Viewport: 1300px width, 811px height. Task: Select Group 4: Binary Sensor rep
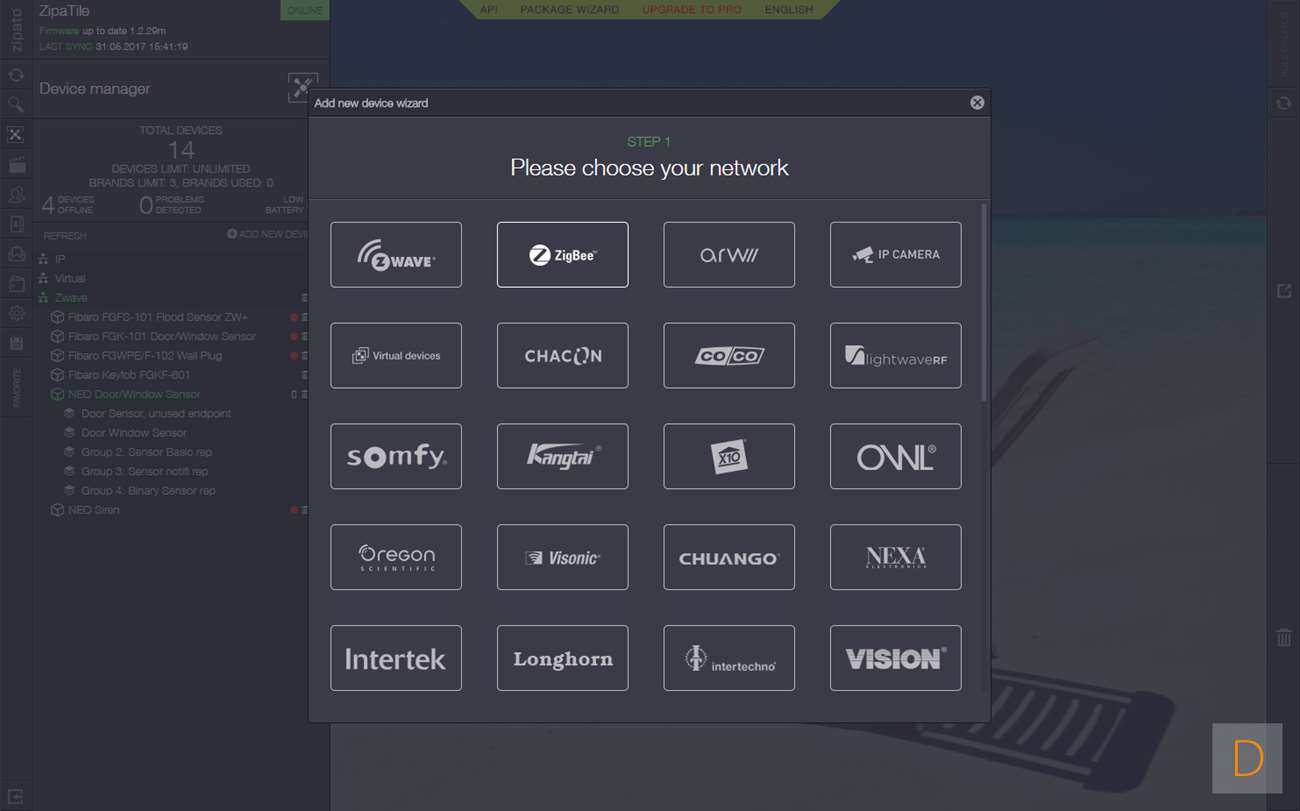click(148, 491)
